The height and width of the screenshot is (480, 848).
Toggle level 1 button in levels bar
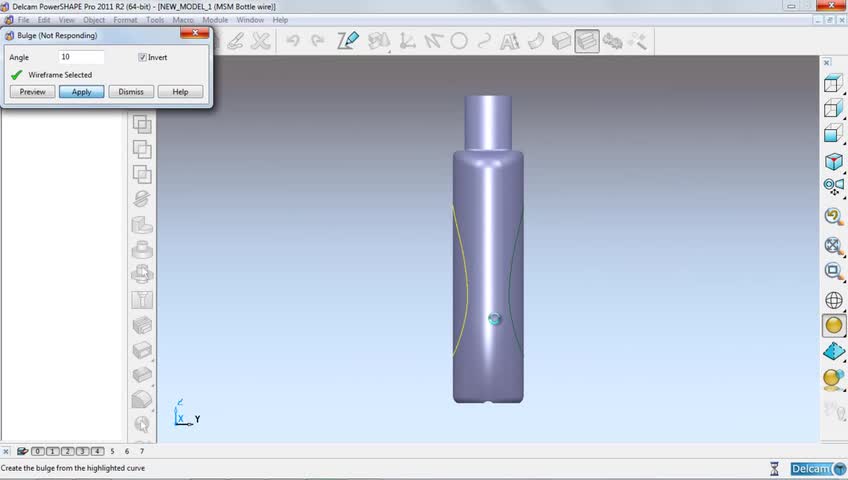(x=52, y=451)
